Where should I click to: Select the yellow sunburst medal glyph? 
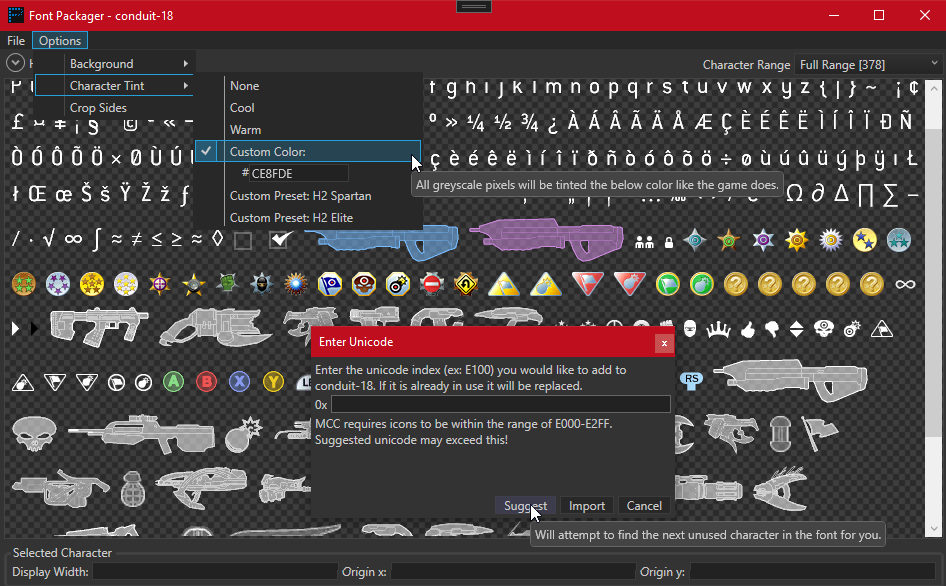tap(796, 240)
